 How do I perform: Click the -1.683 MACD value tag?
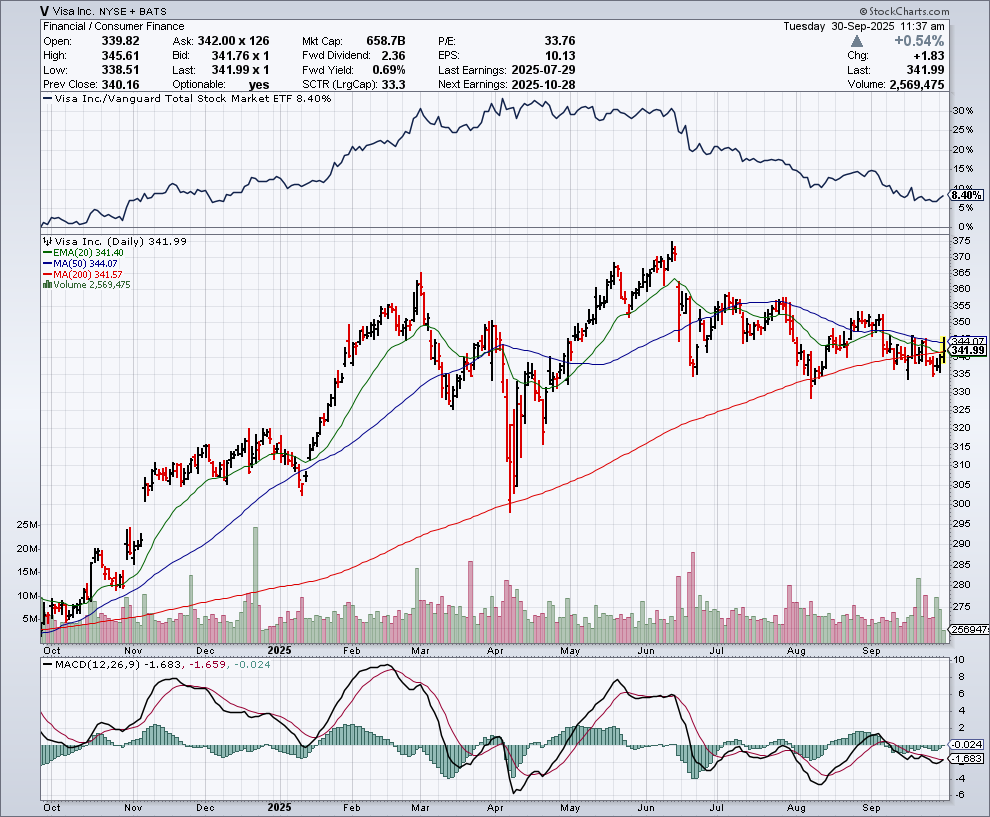tap(967, 759)
